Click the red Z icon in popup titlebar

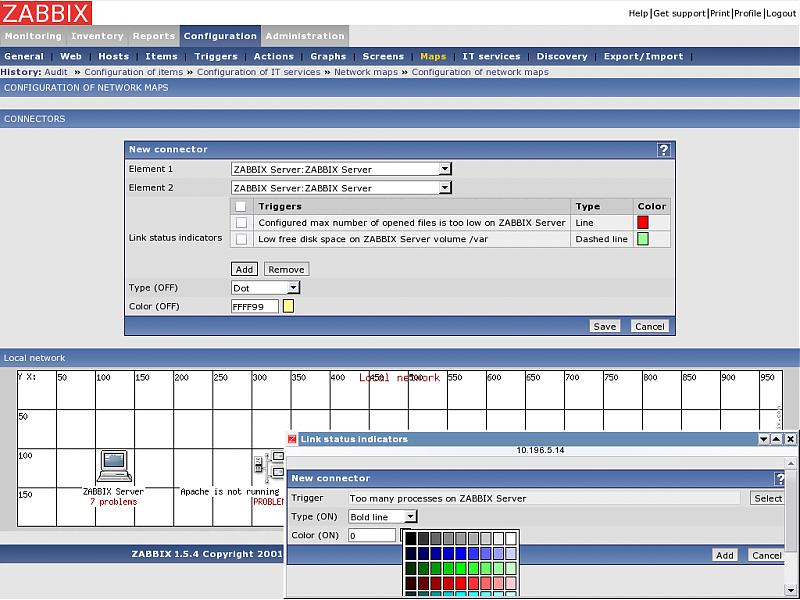tap(292, 439)
